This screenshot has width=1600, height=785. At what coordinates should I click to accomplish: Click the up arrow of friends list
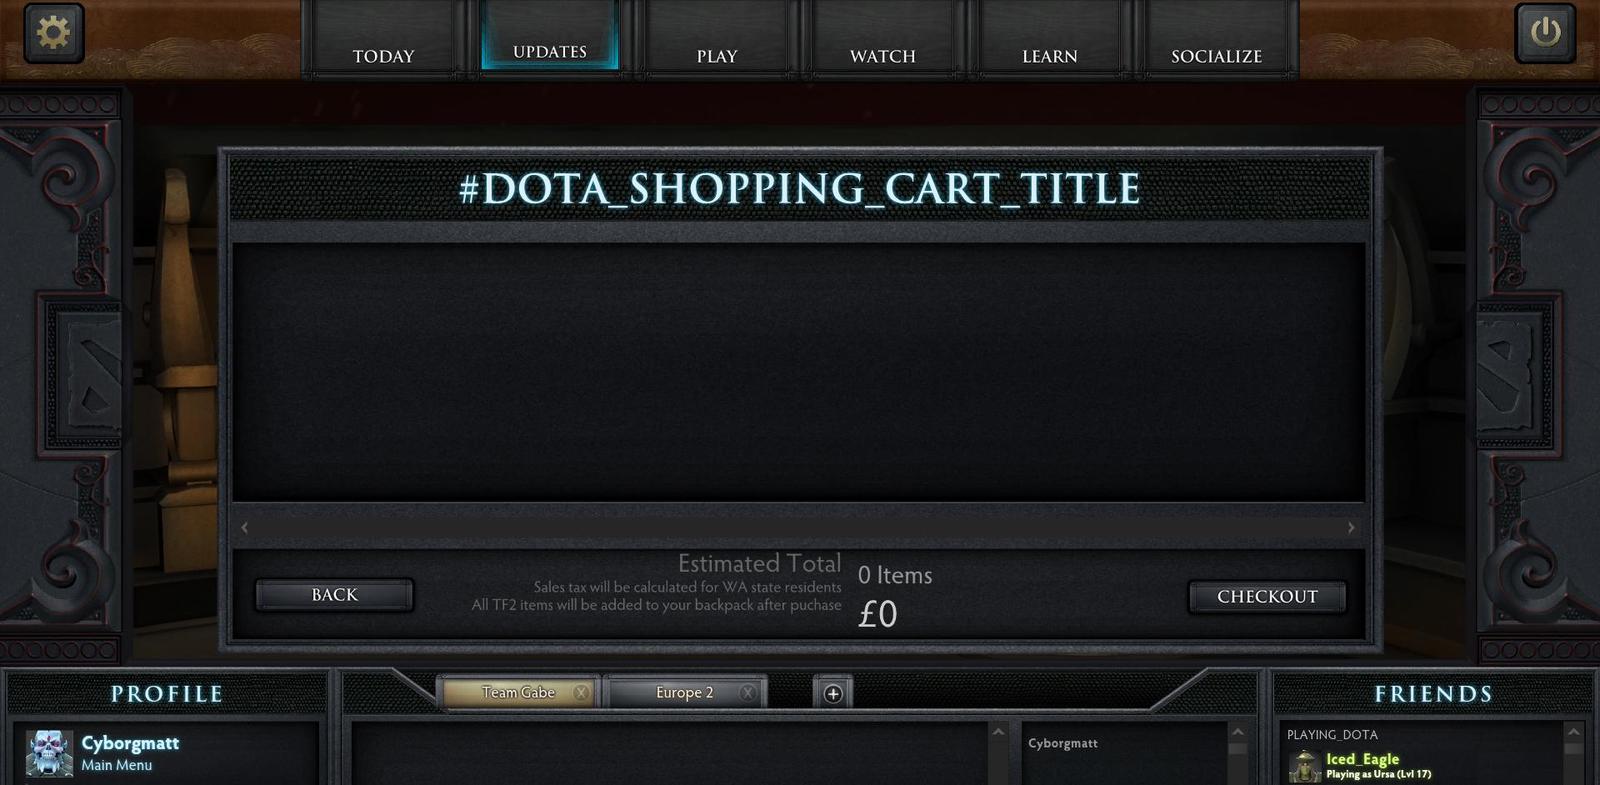[1573, 733]
